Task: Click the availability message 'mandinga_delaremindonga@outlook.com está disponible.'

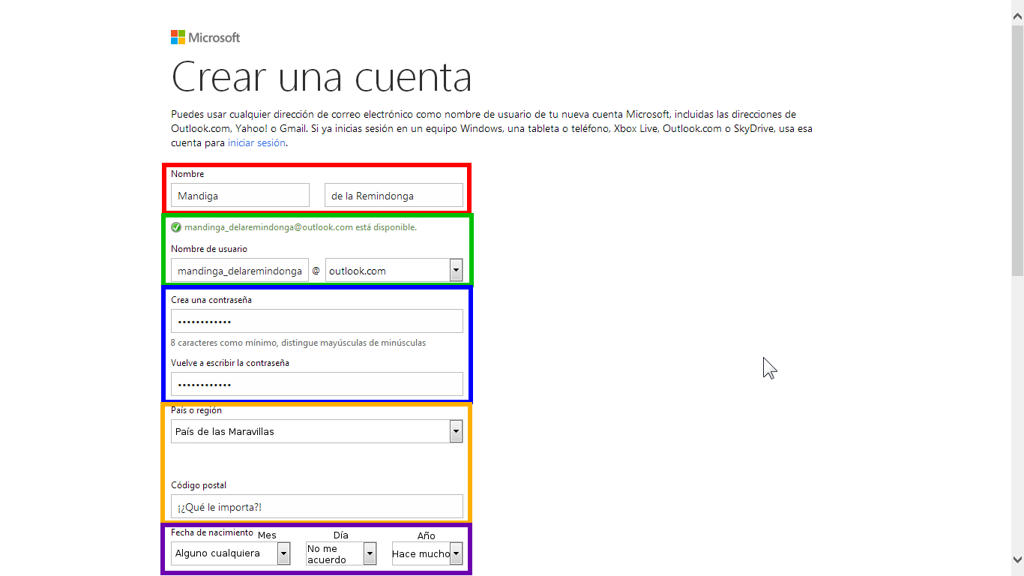Action: [x=300, y=227]
